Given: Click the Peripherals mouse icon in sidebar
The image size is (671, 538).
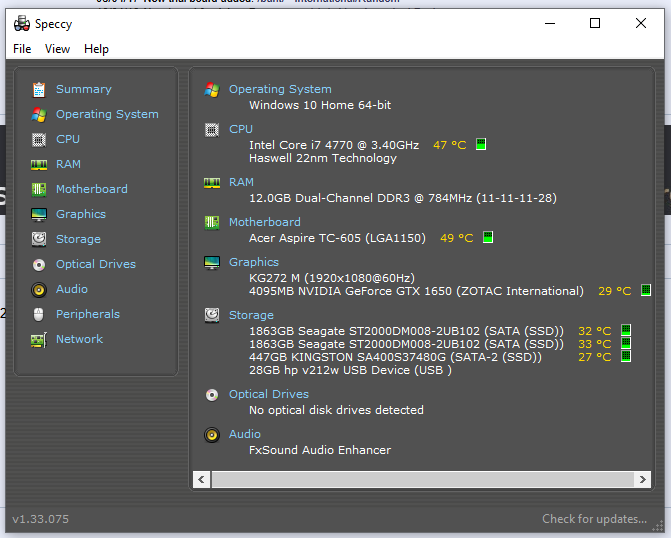Looking at the screenshot, I should pyautogui.click(x=39, y=315).
